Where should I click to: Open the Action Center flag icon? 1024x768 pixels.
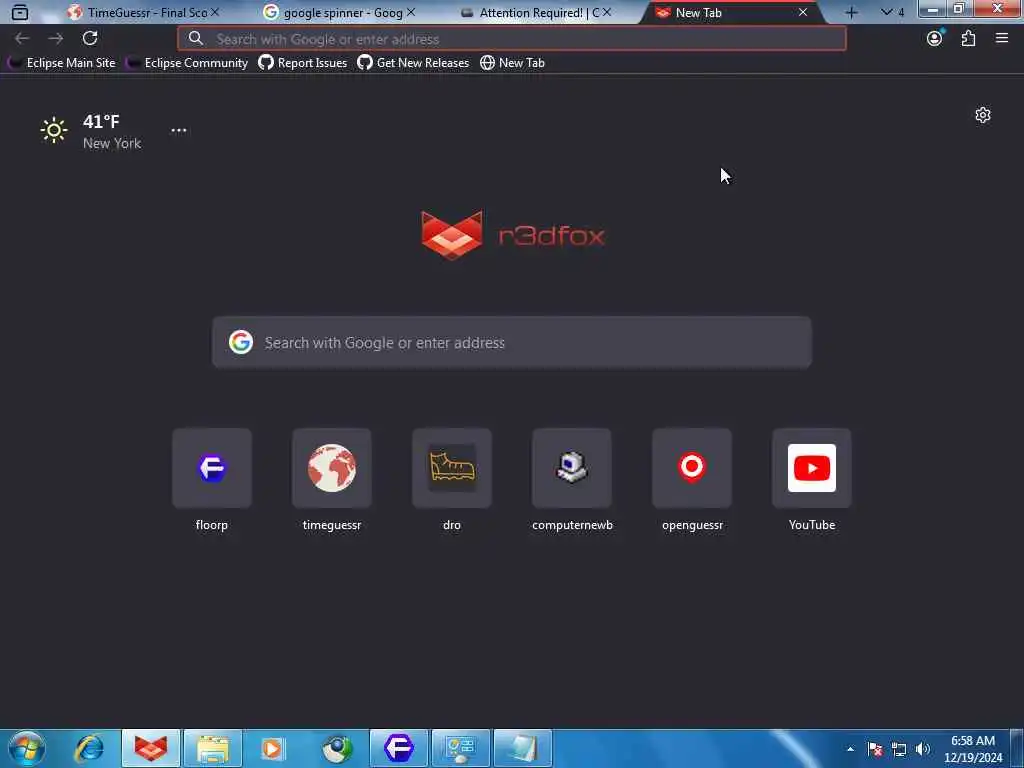875,750
